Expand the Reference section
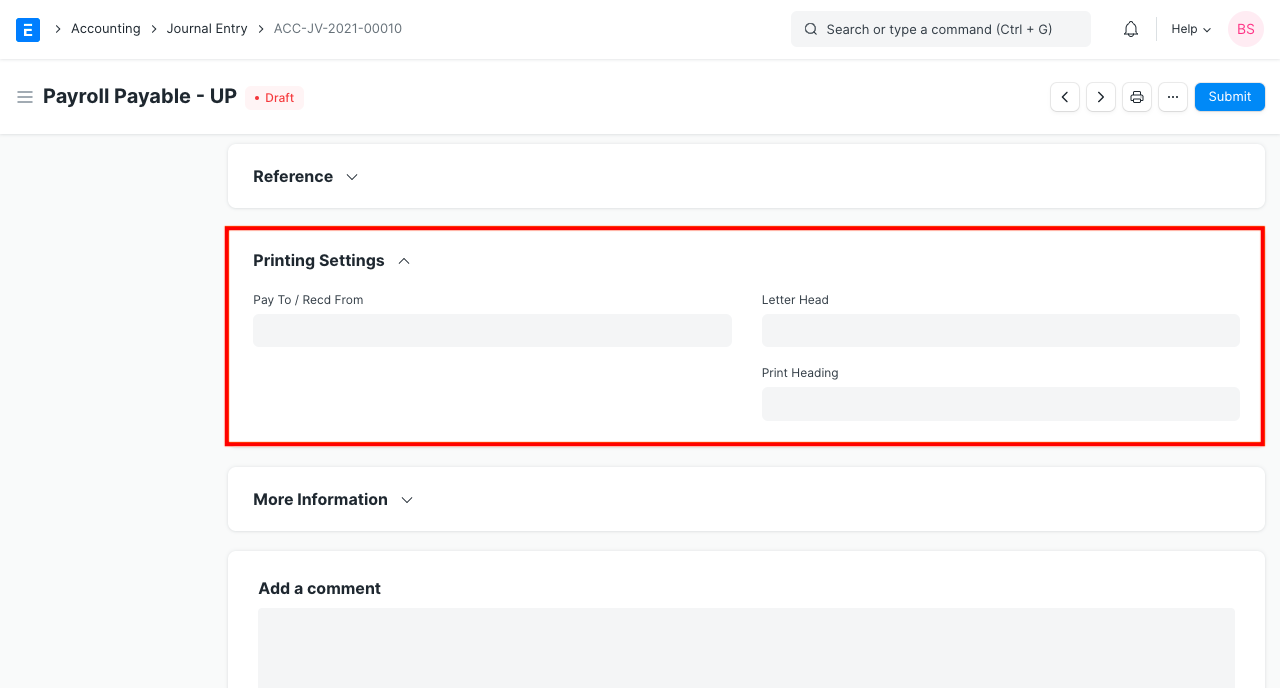This screenshot has height=688, width=1280. pyautogui.click(x=351, y=176)
